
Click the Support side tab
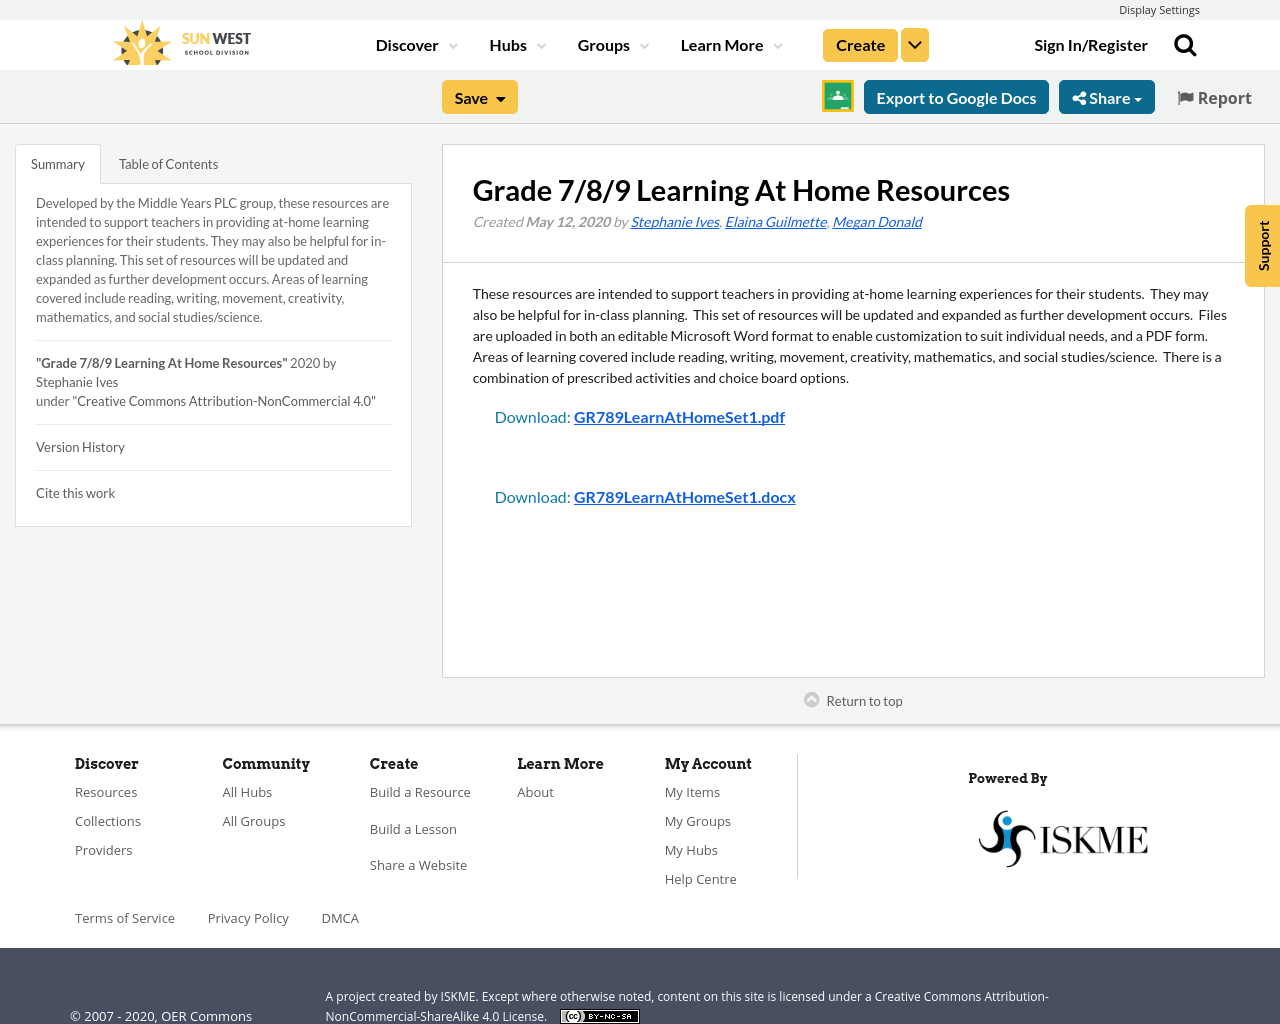click(x=1261, y=245)
